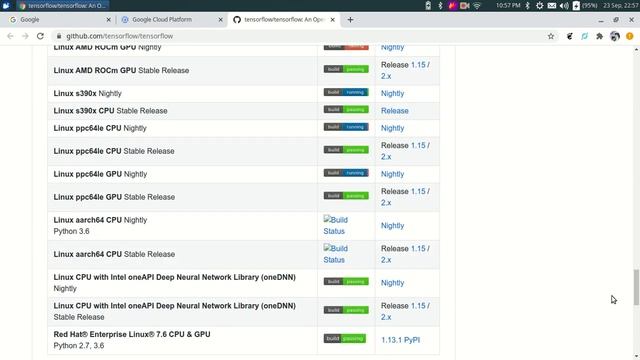Bookmark this page with the star icon
Image resolution: width=640 pixels, height=360 pixels.
pos(551,36)
